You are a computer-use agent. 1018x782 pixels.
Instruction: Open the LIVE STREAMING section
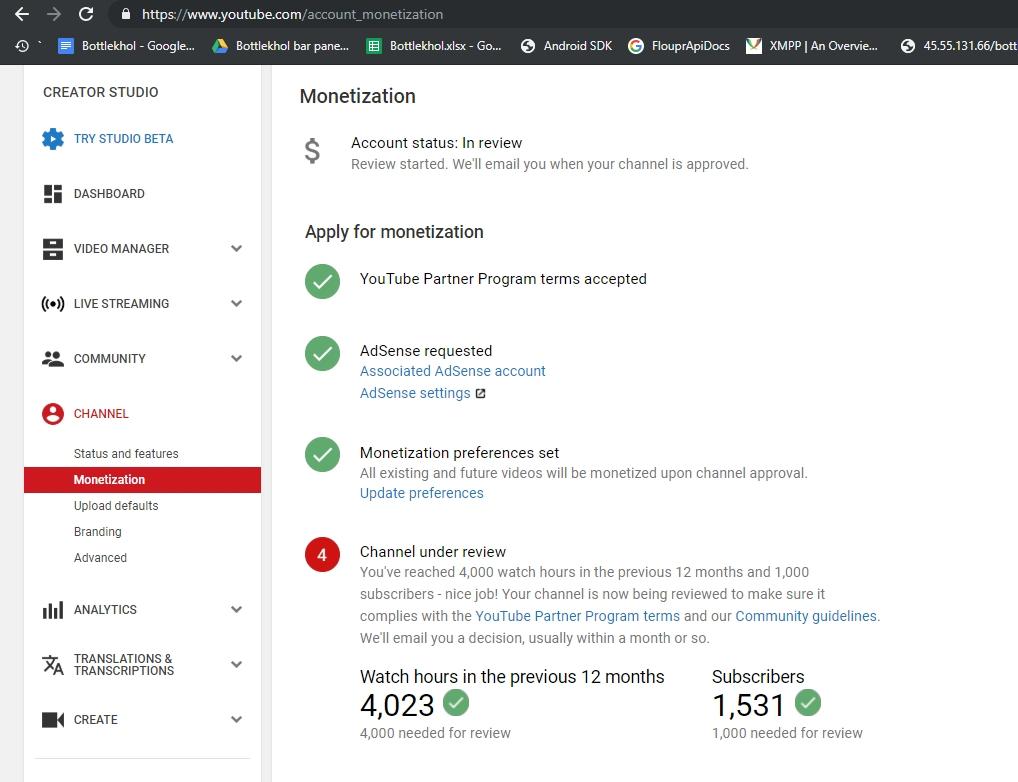click(121, 303)
